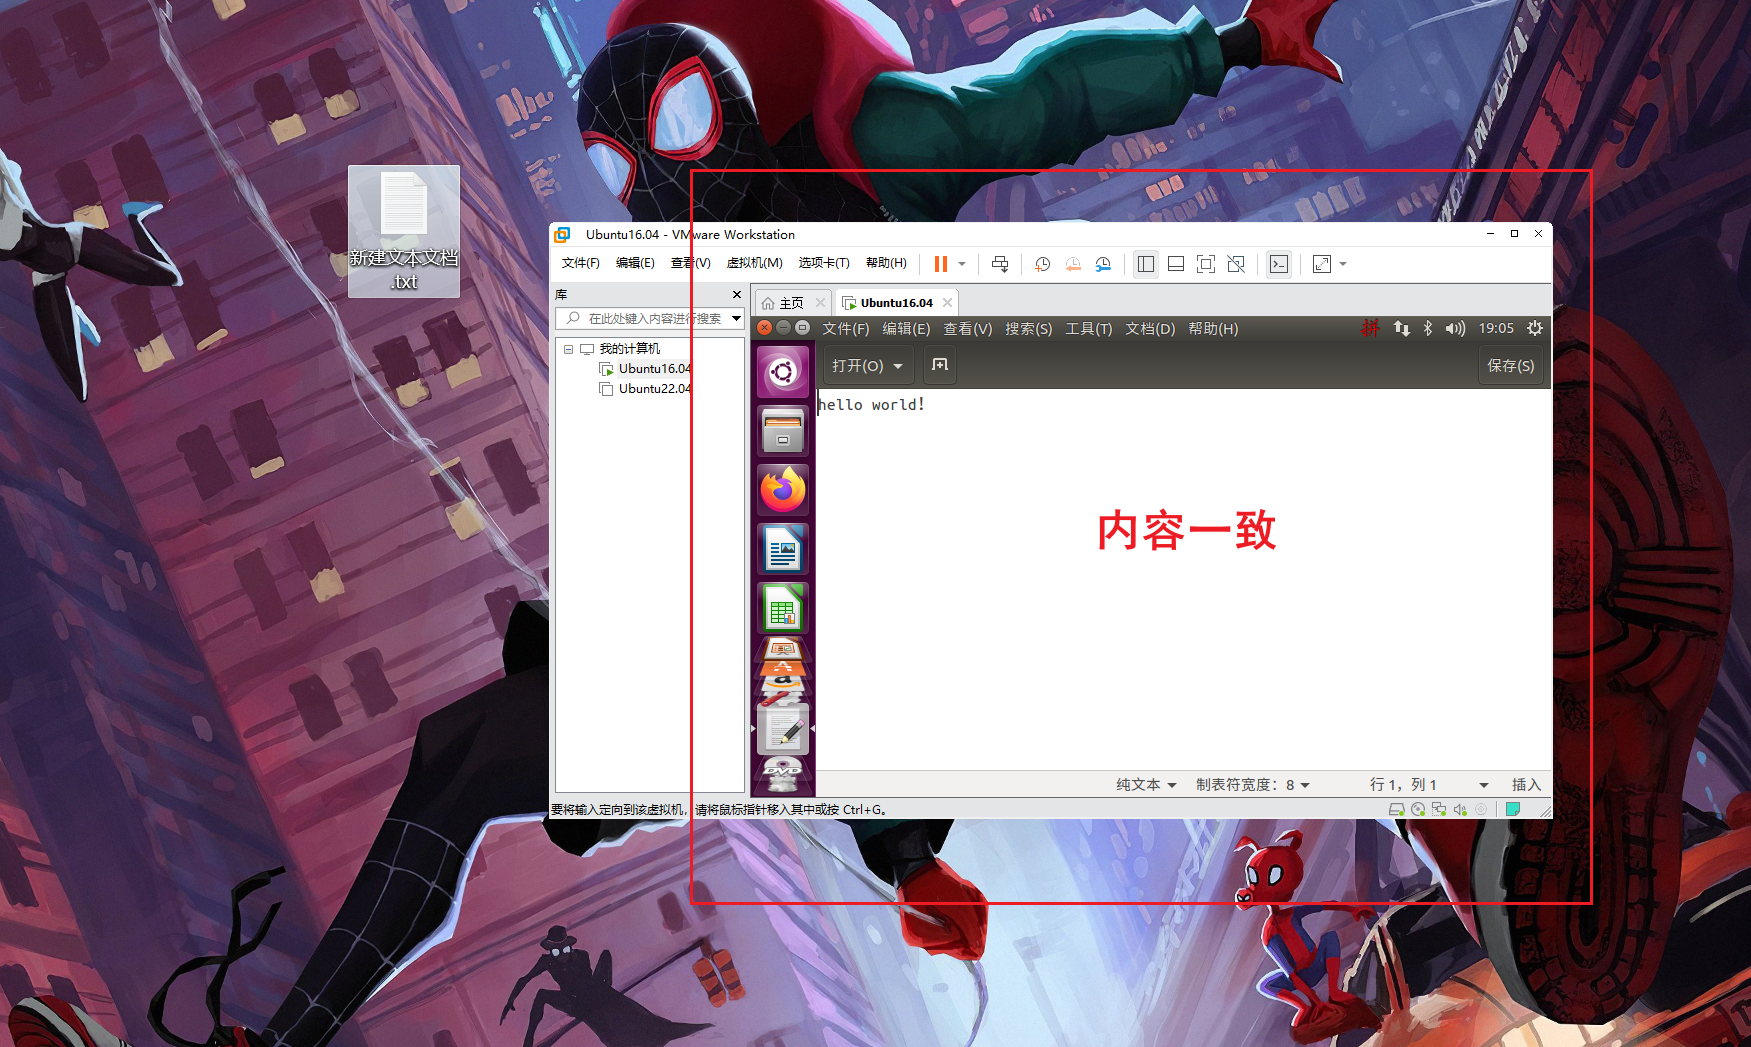Click the text editor icon in the launcher
This screenshot has height=1047, width=1751.
pyautogui.click(x=783, y=729)
